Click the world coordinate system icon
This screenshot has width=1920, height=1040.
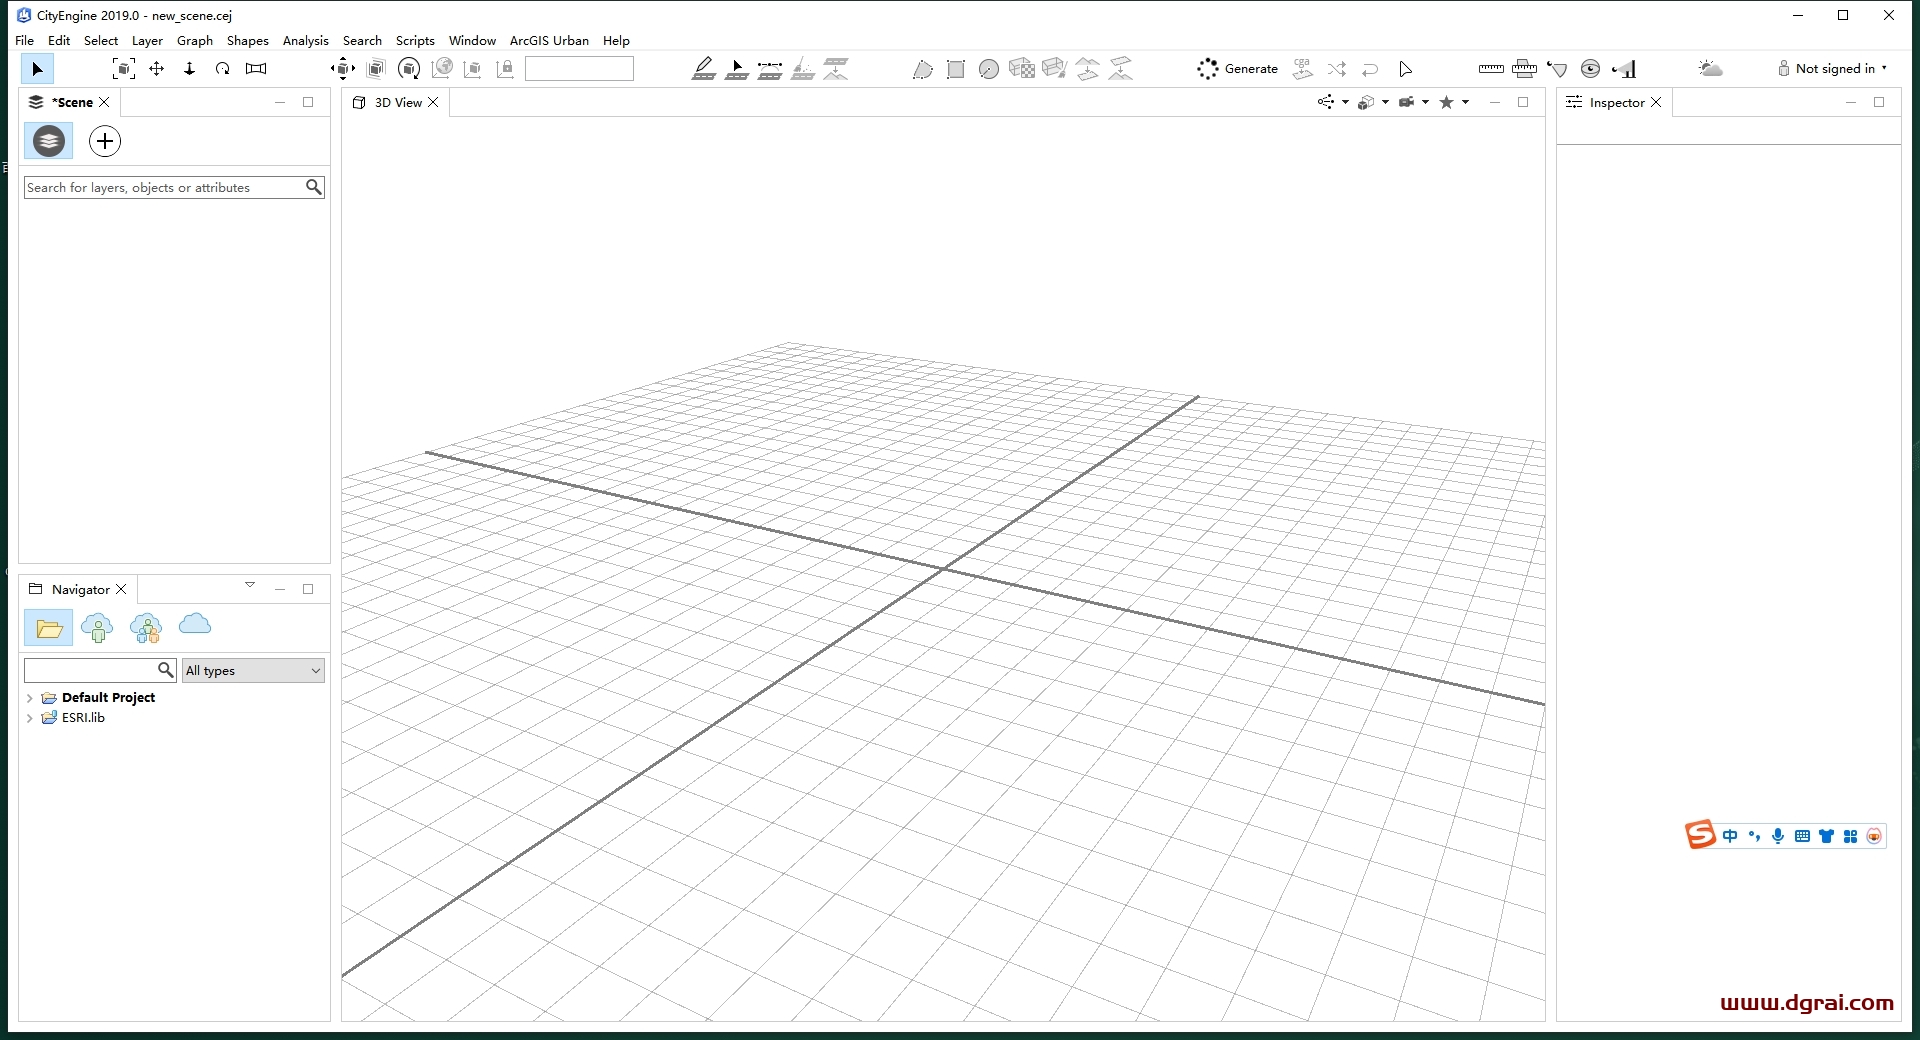[x=442, y=68]
